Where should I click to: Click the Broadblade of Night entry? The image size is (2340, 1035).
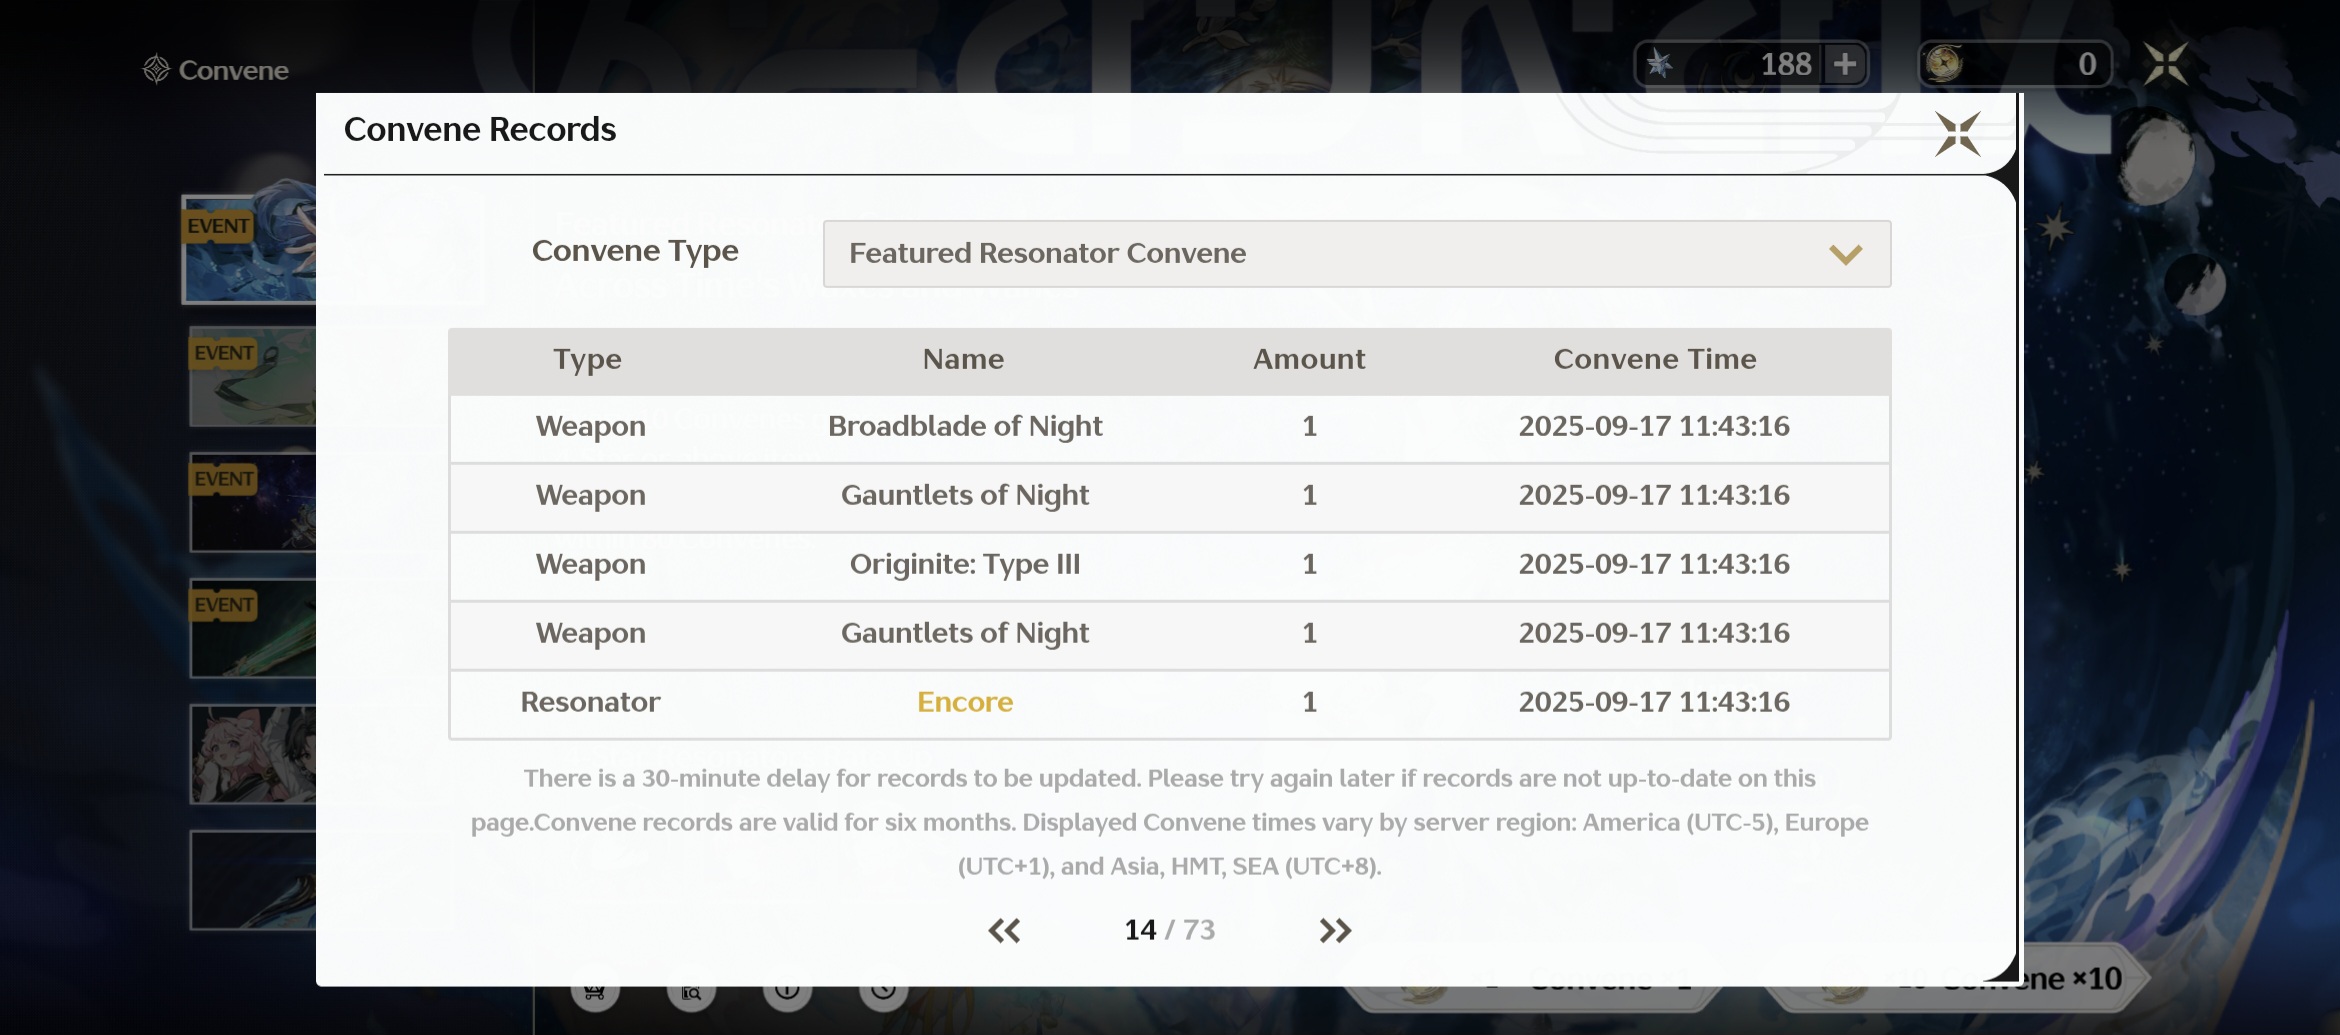965,427
